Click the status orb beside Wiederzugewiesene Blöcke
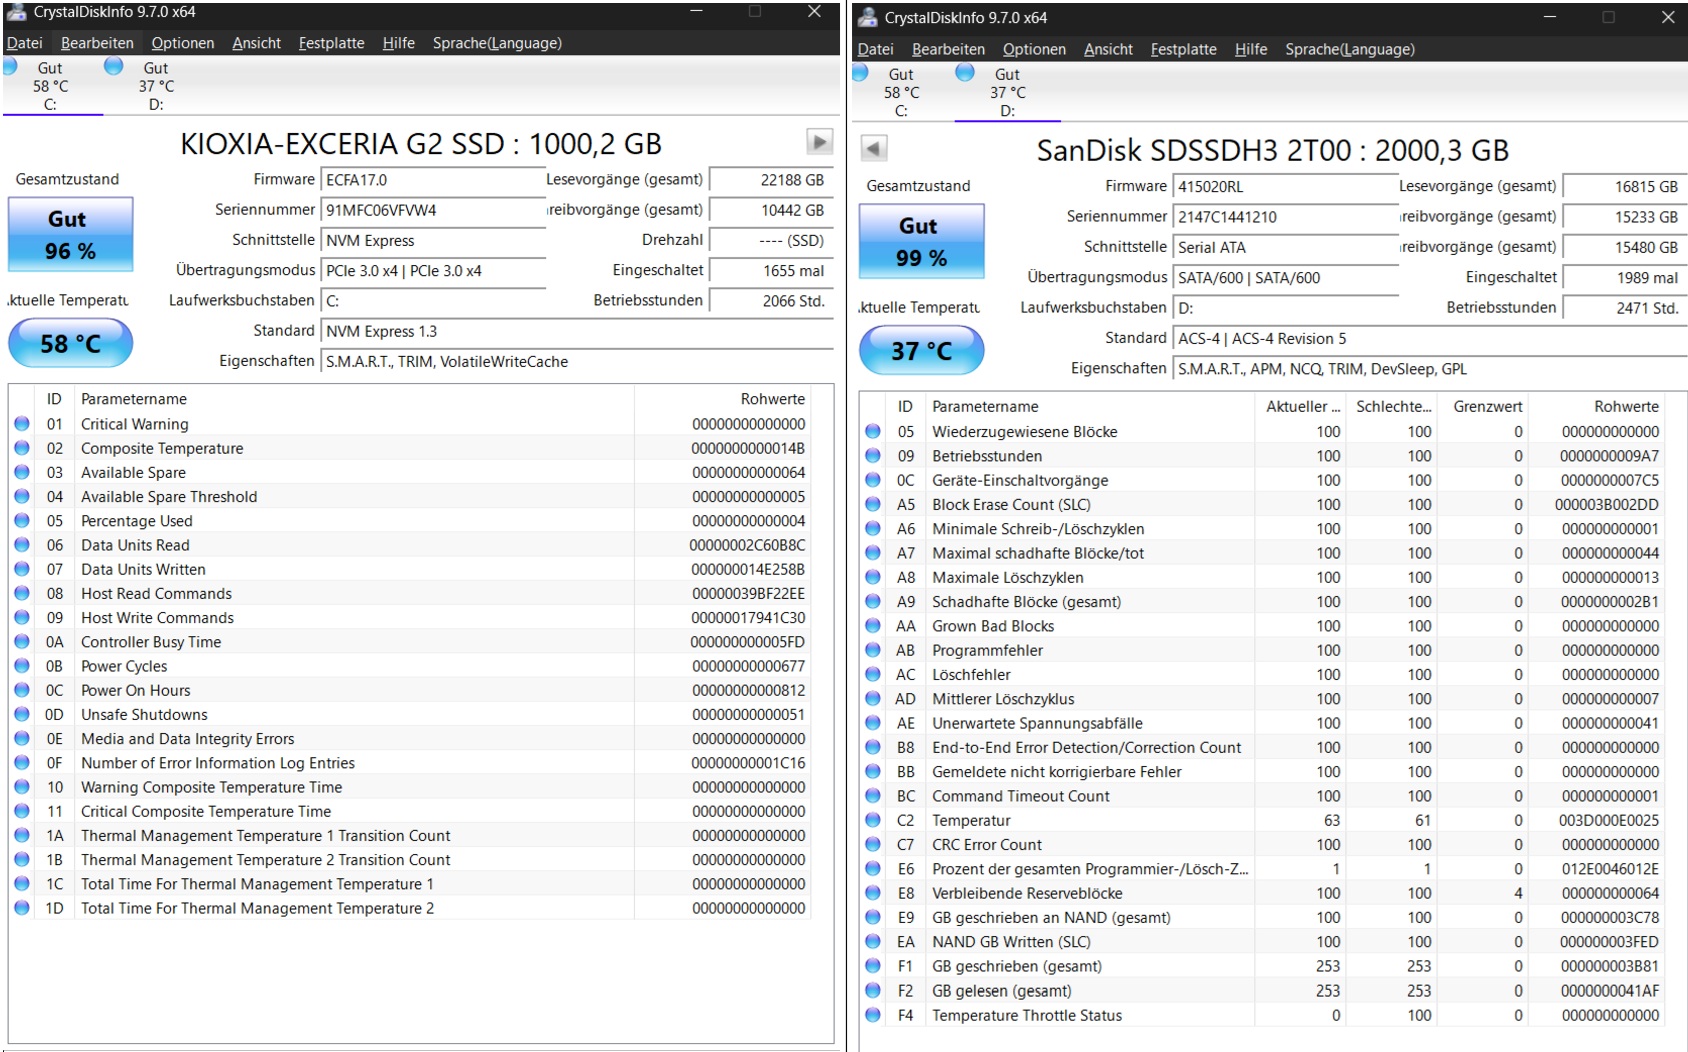 (x=873, y=432)
